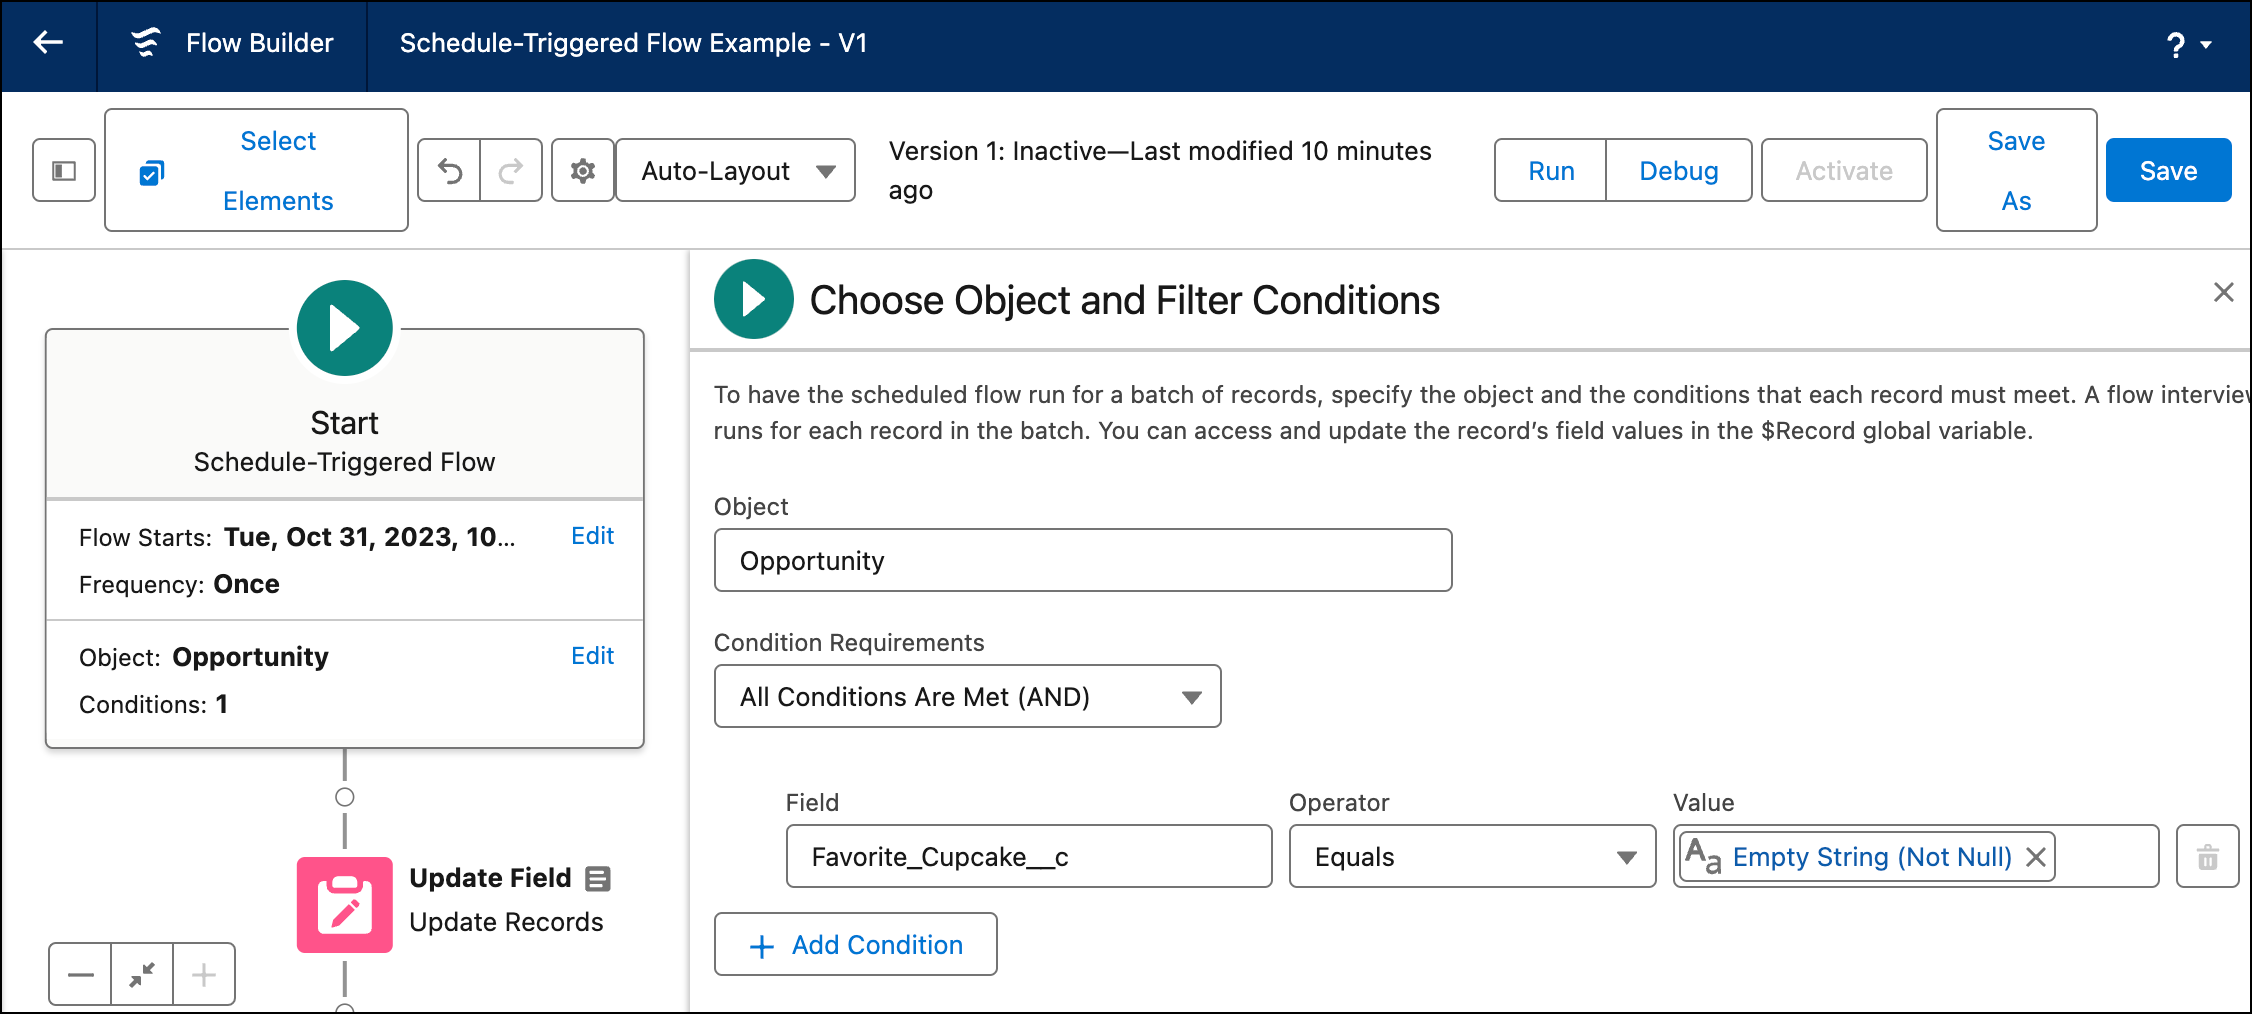Viewport: 2252px width, 1014px height.
Task: Click Save As button
Action: pyautogui.click(x=2016, y=170)
